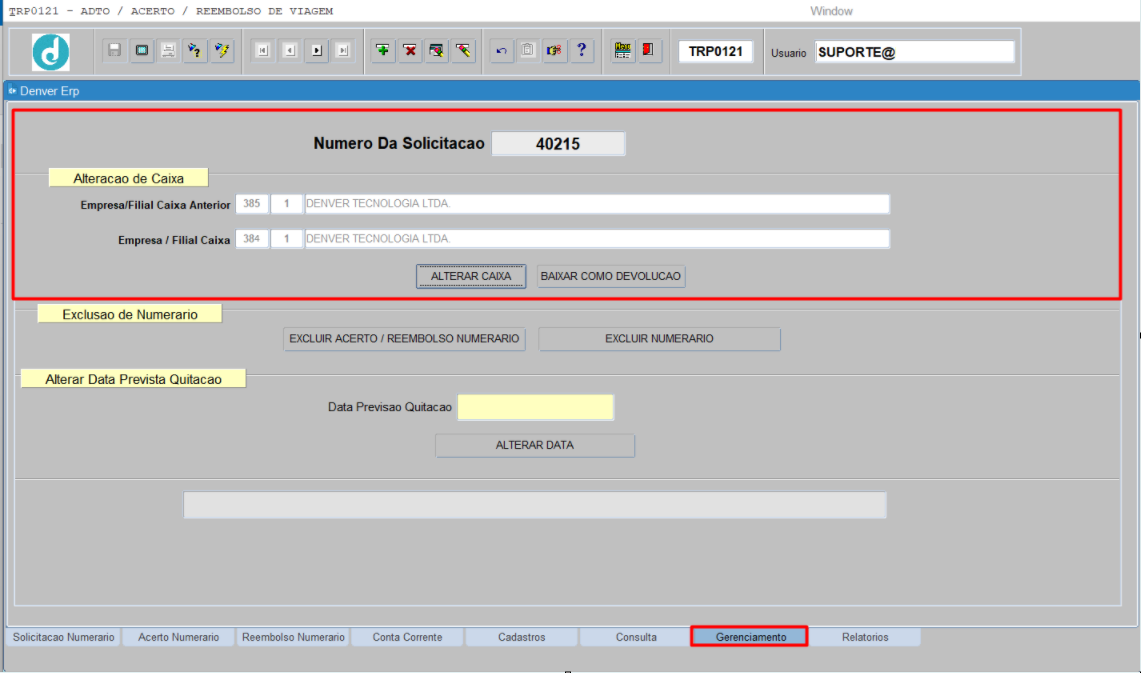Open the Menu toolbar icon

[623, 50]
